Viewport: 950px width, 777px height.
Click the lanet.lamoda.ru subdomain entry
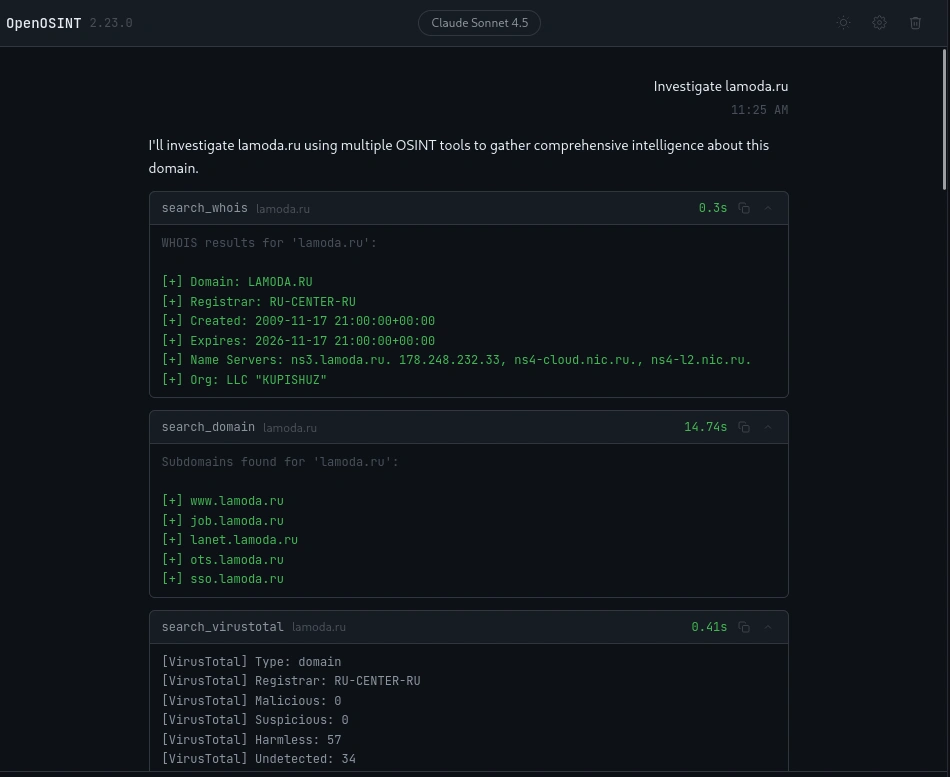point(230,540)
